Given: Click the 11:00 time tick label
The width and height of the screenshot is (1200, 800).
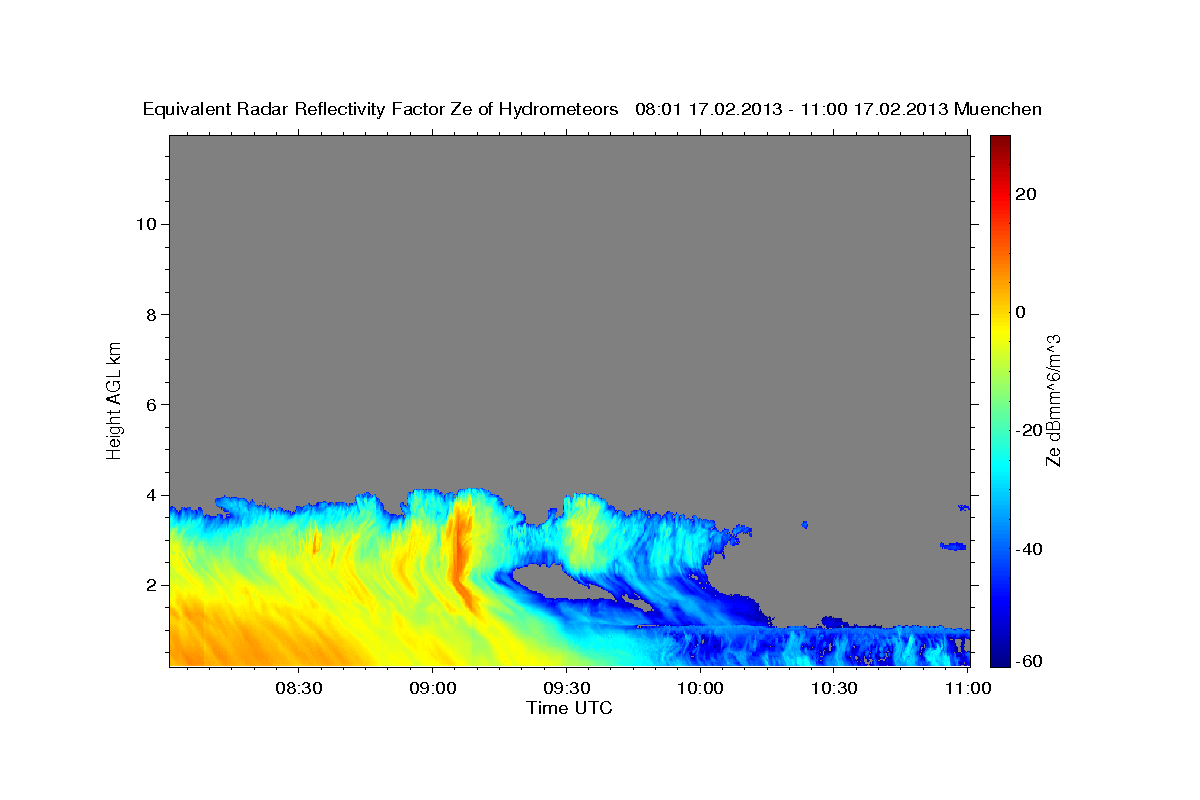Looking at the screenshot, I should point(967,688).
